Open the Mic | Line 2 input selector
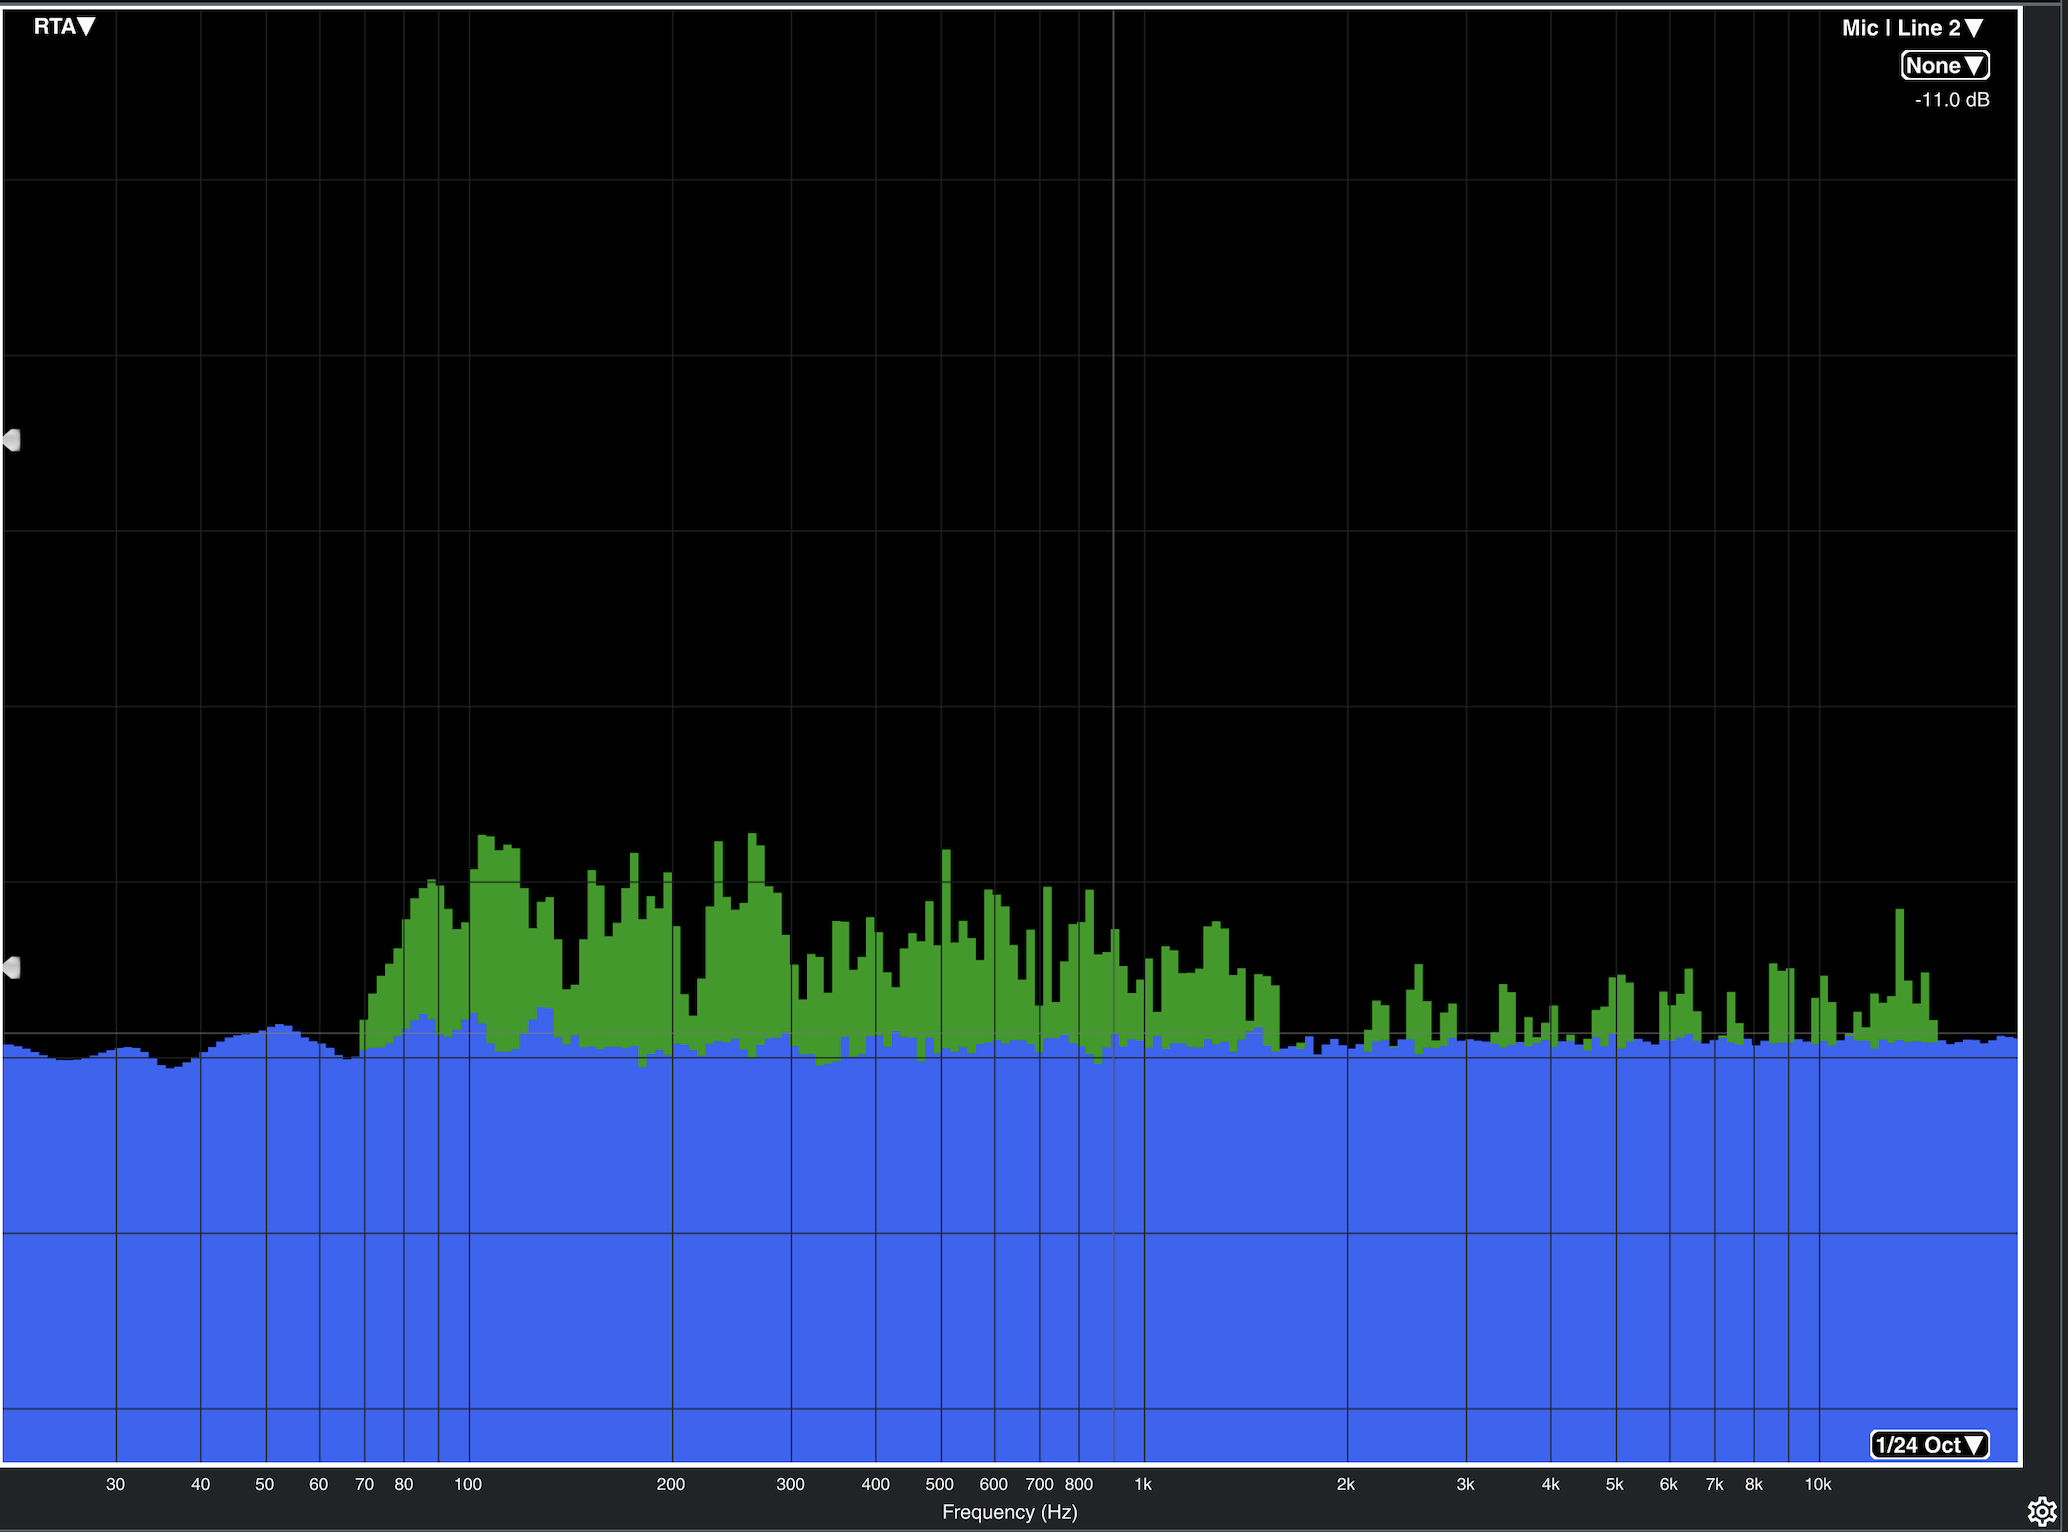This screenshot has width=2068, height=1532. (1912, 28)
